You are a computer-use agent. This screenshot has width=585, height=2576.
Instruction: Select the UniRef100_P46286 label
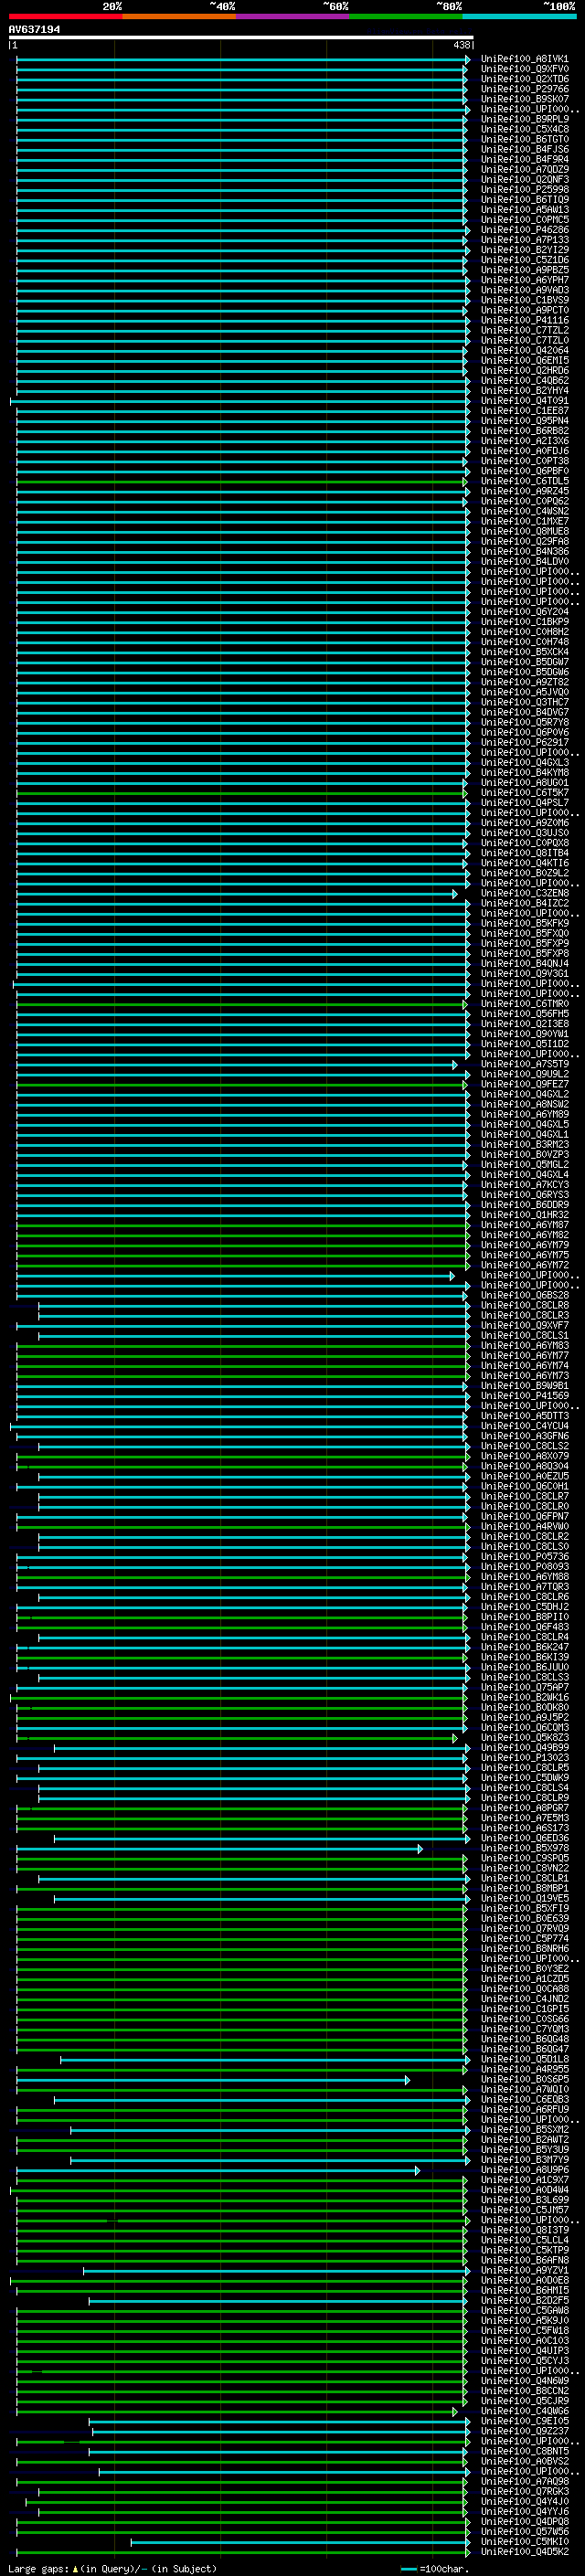[x=524, y=230]
